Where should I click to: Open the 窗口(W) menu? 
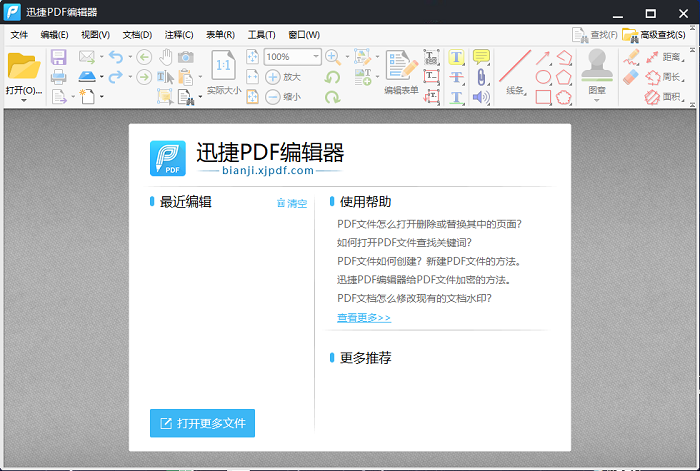point(304,35)
